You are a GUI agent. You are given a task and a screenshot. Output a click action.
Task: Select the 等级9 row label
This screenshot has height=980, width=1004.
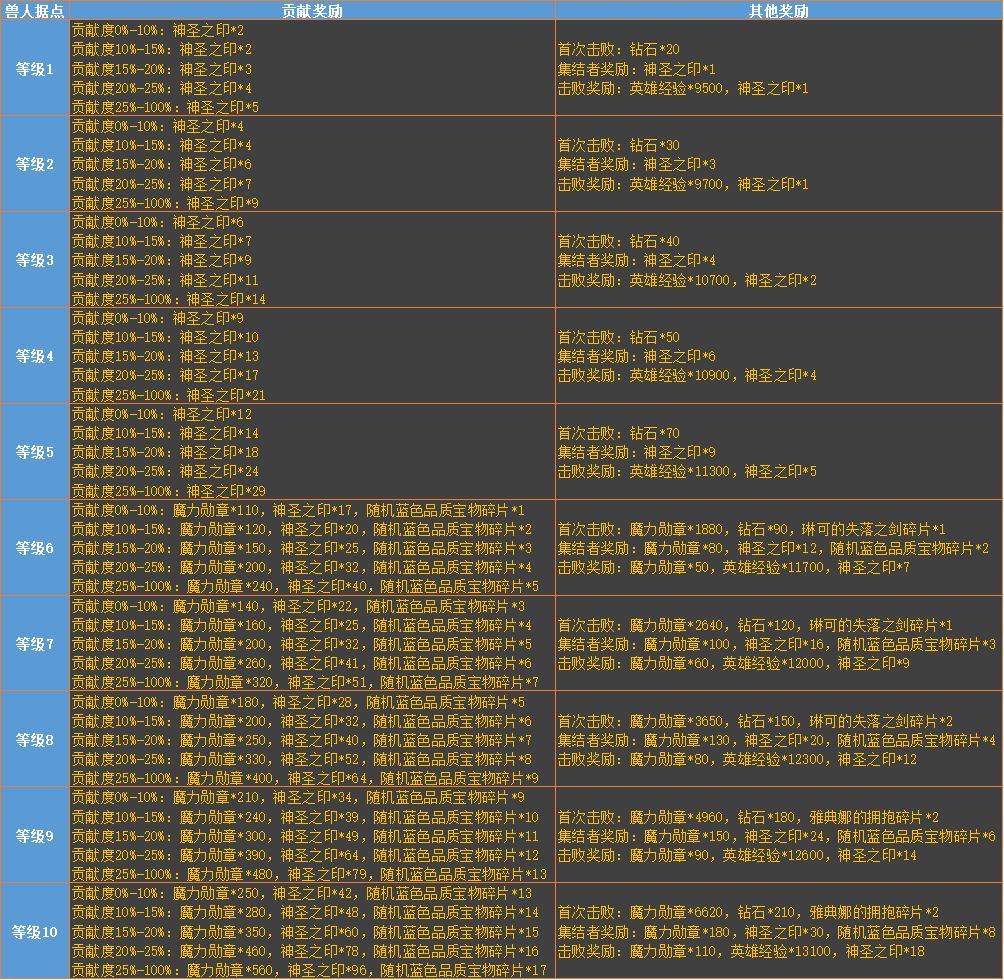click(35, 836)
